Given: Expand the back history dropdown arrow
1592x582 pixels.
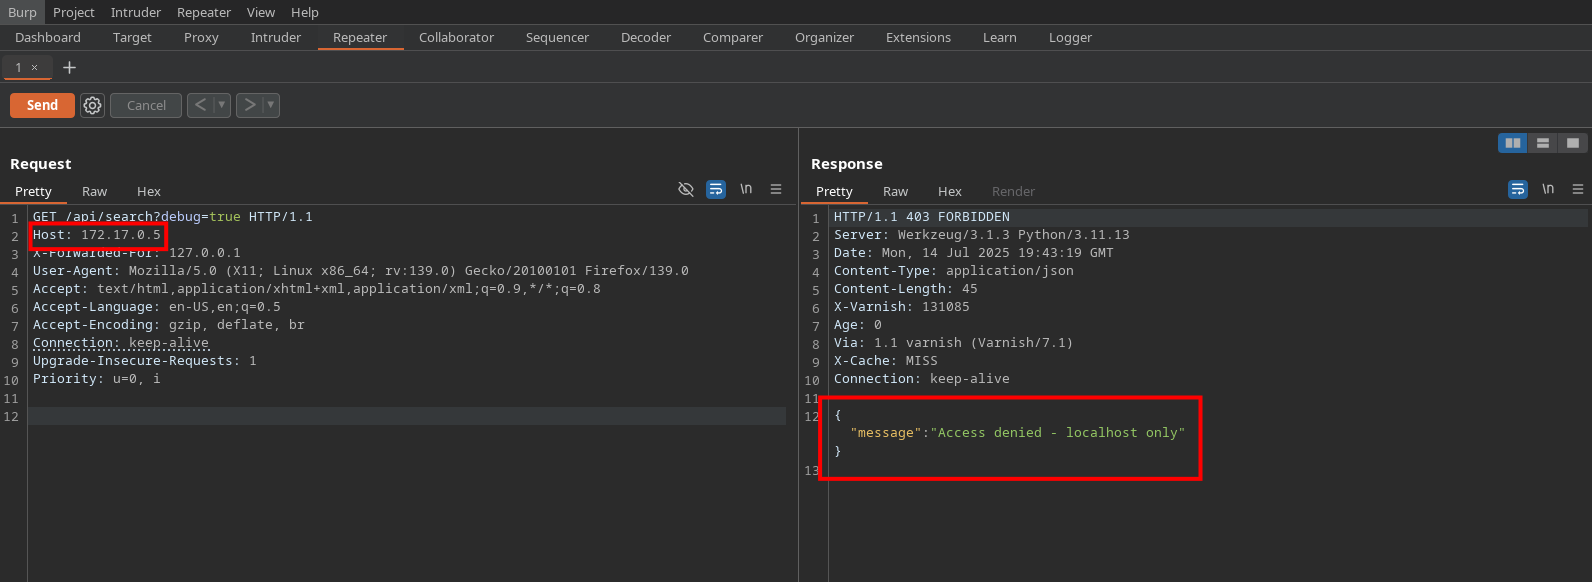Looking at the screenshot, I should click(222, 105).
